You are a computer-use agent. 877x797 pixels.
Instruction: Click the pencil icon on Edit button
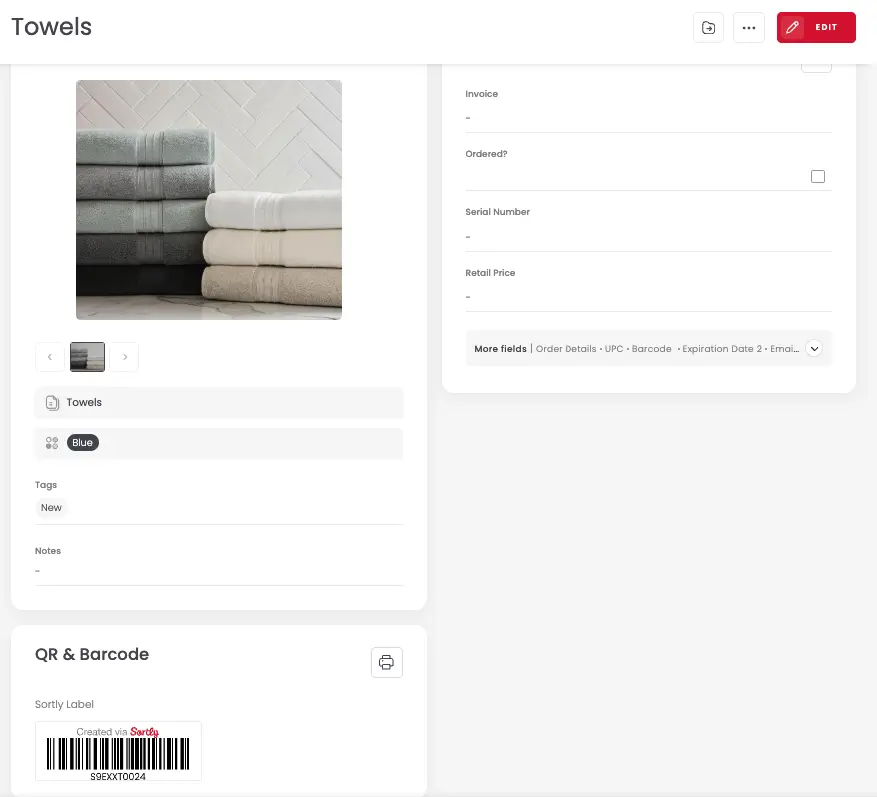tap(793, 28)
